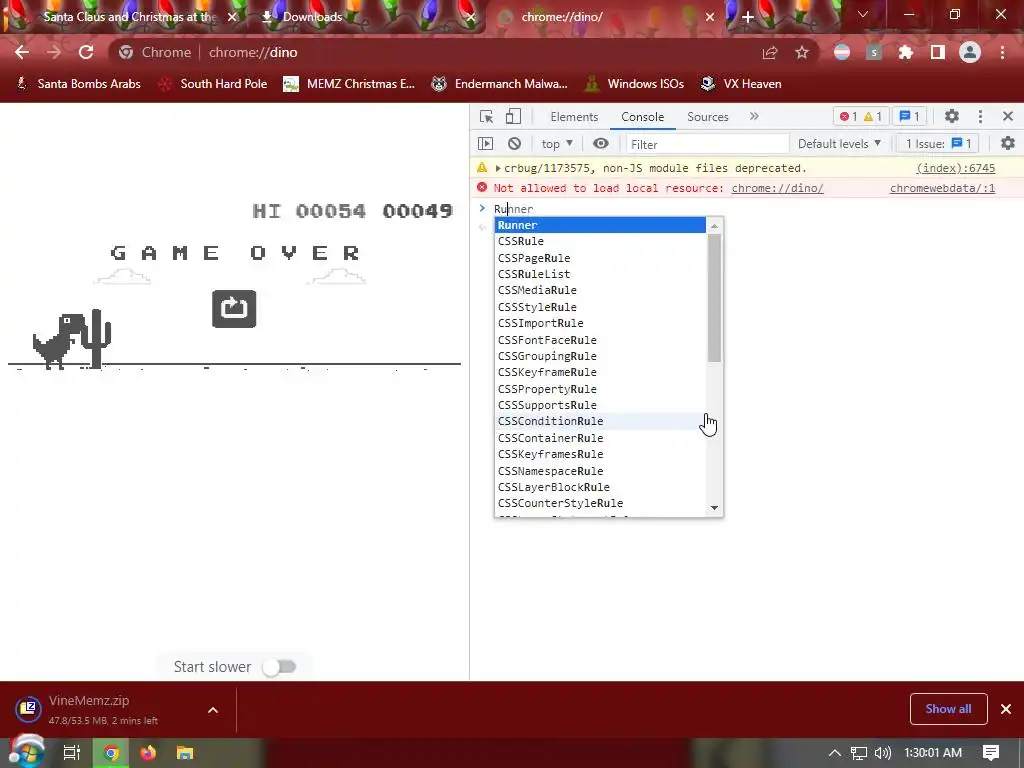Open the Default levels dropdown

839,144
